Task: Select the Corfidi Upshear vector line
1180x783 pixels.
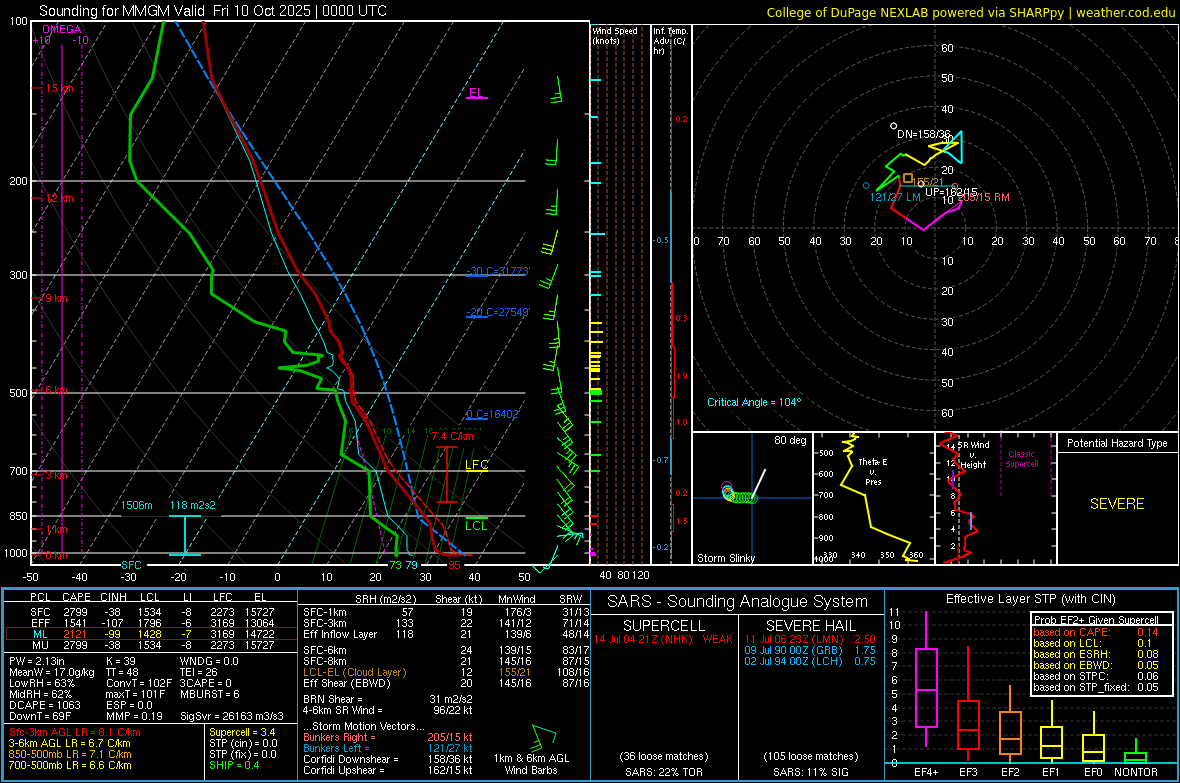Action: coord(388,769)
